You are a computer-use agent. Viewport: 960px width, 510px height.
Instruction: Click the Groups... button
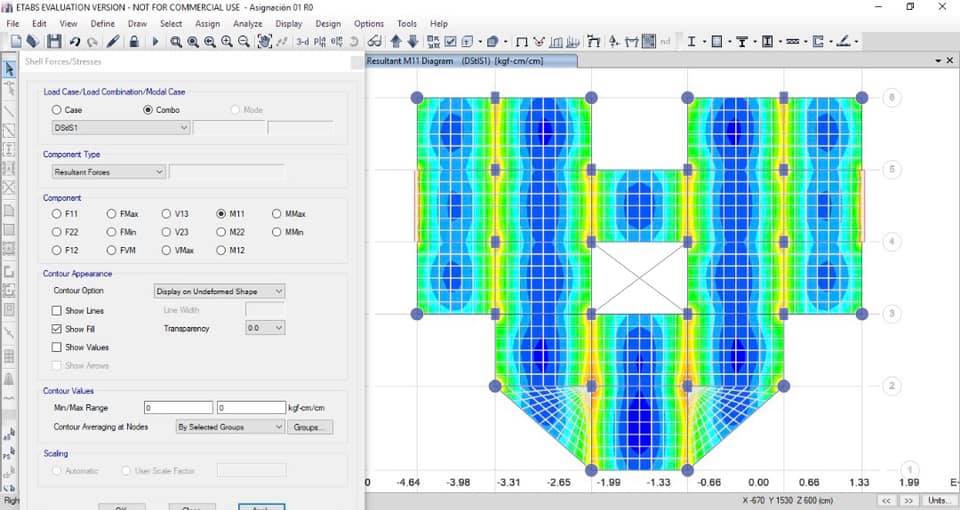pyautogui.click(x=310, y=427)
